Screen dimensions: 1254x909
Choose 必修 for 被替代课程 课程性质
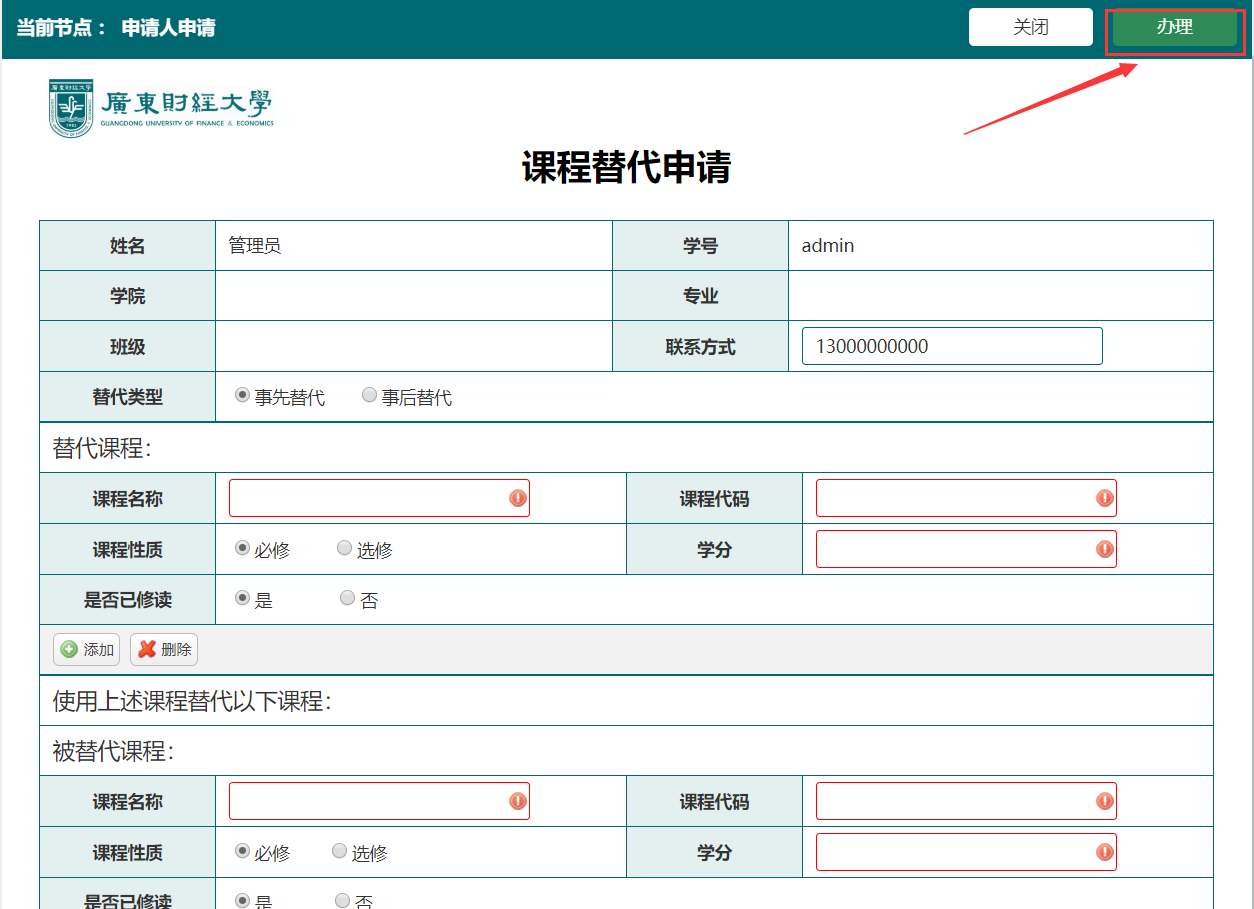coord(242,851)
